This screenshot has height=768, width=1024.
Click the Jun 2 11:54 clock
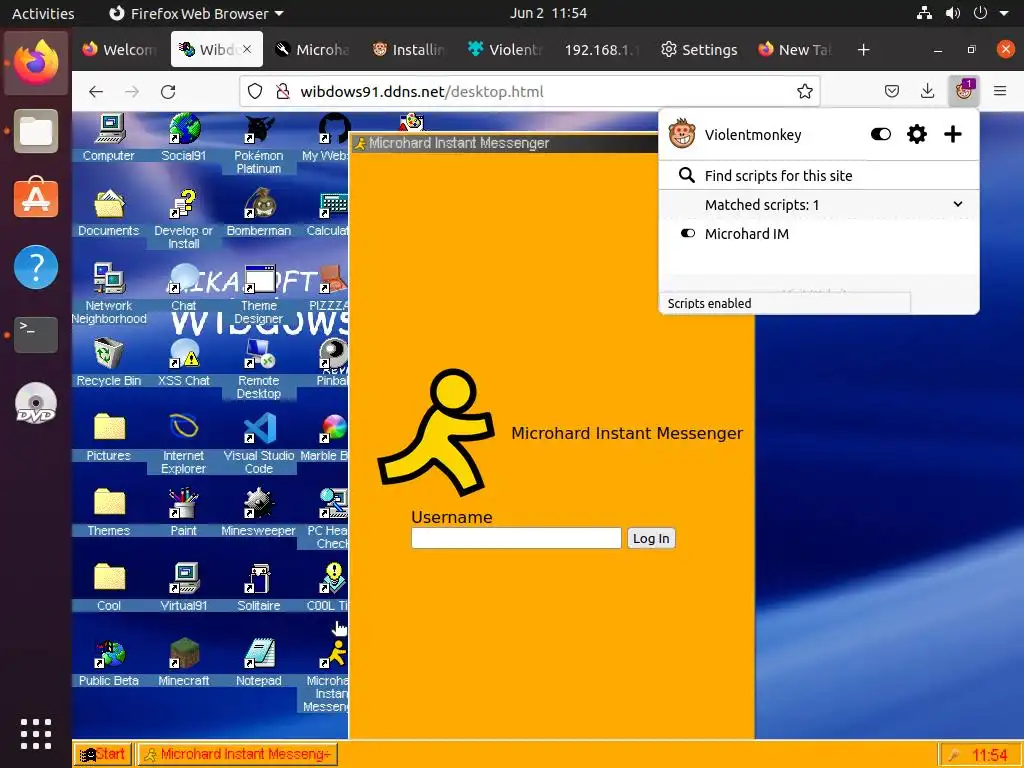(x=549, y=13)
